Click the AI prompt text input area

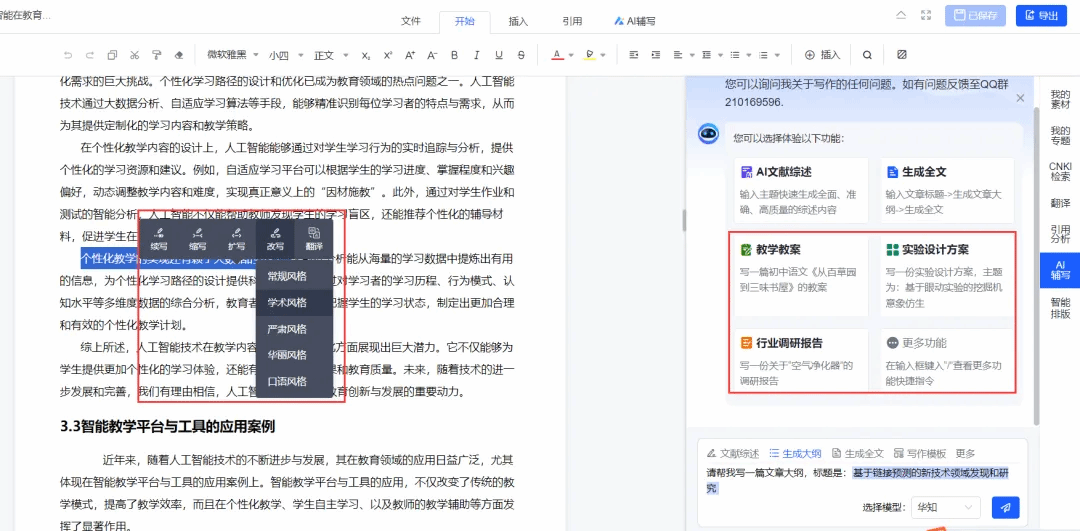pos(860,480)
